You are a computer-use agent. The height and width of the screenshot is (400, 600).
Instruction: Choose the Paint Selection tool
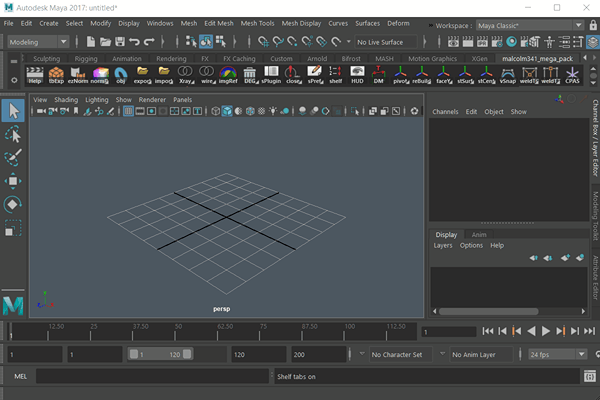[x=13, y=157]
